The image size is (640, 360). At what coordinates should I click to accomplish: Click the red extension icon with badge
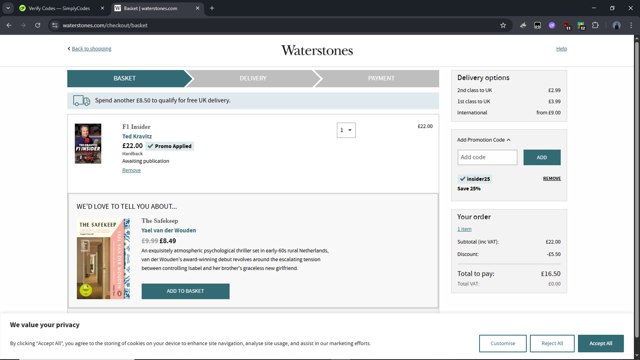567,26
